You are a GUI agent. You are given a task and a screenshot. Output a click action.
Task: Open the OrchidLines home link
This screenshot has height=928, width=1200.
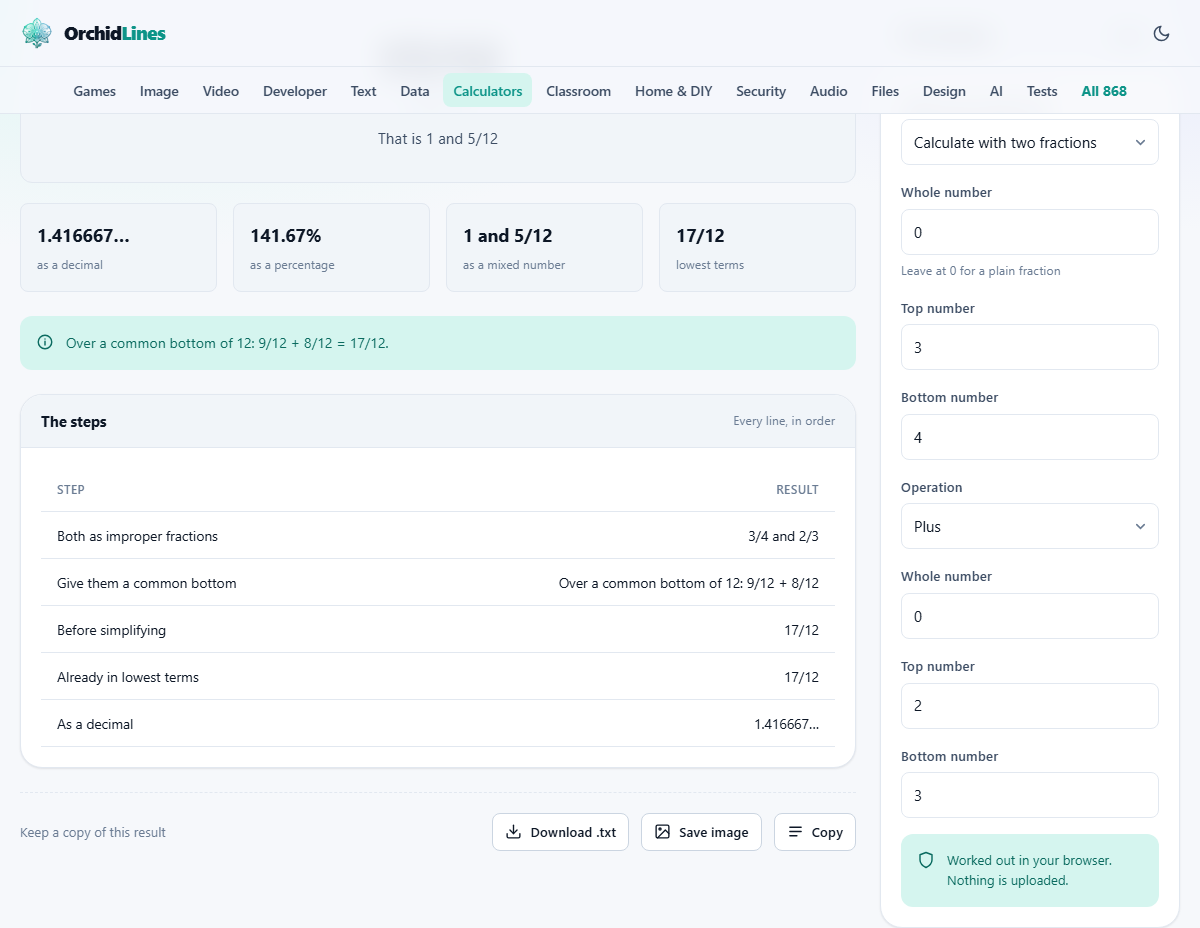[94, 33]
